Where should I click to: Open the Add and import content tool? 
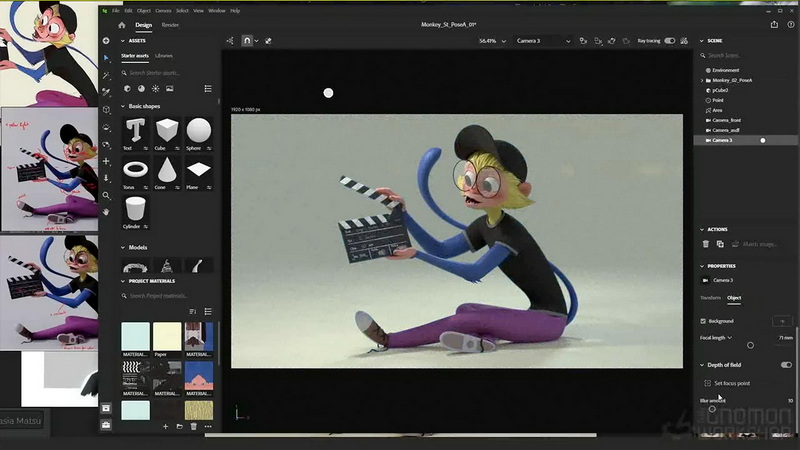(106, 40)
